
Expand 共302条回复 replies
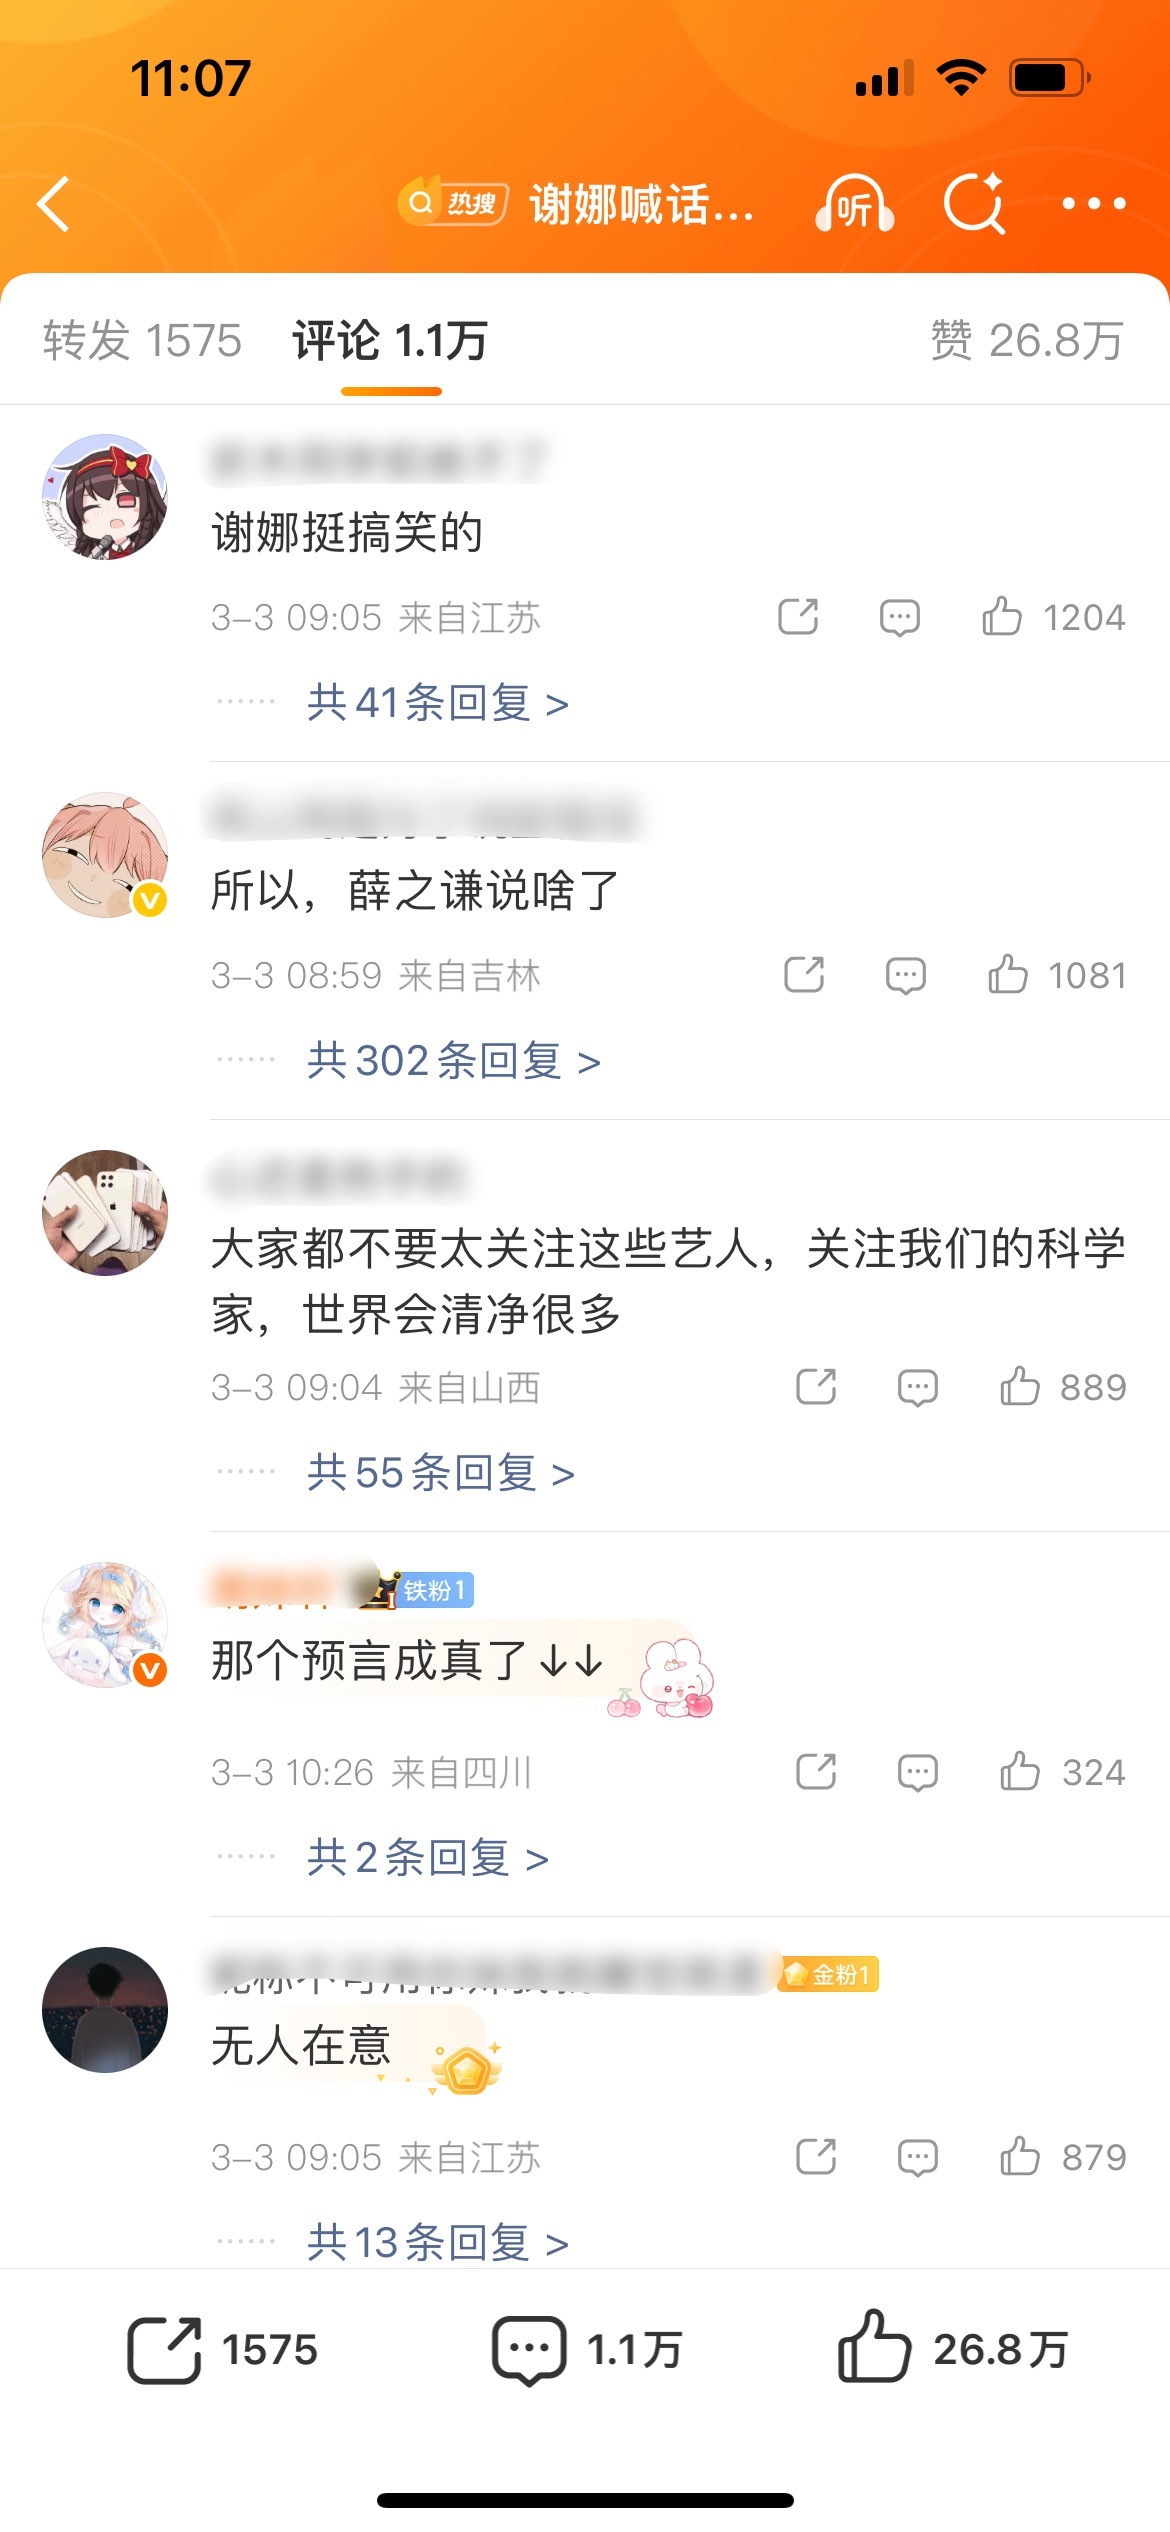[454, 1061]
